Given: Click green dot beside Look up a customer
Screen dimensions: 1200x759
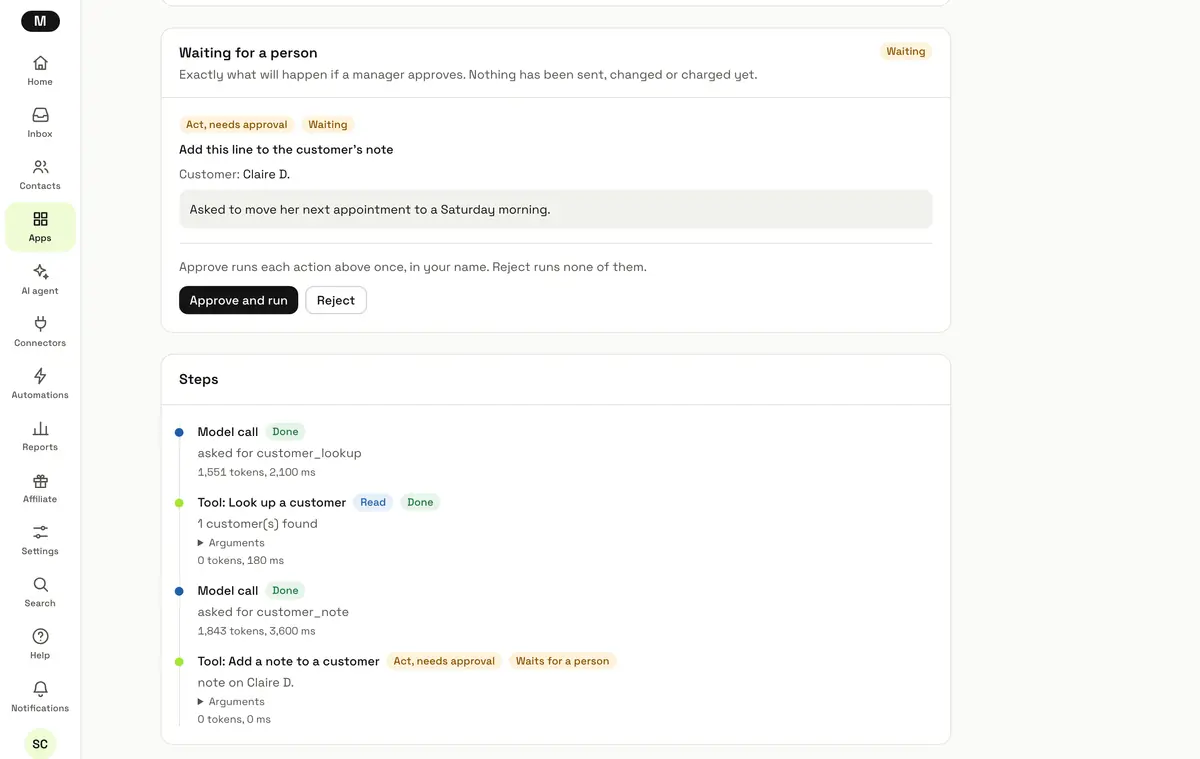Looking at the screenshot, I should [x=179, y=503].
